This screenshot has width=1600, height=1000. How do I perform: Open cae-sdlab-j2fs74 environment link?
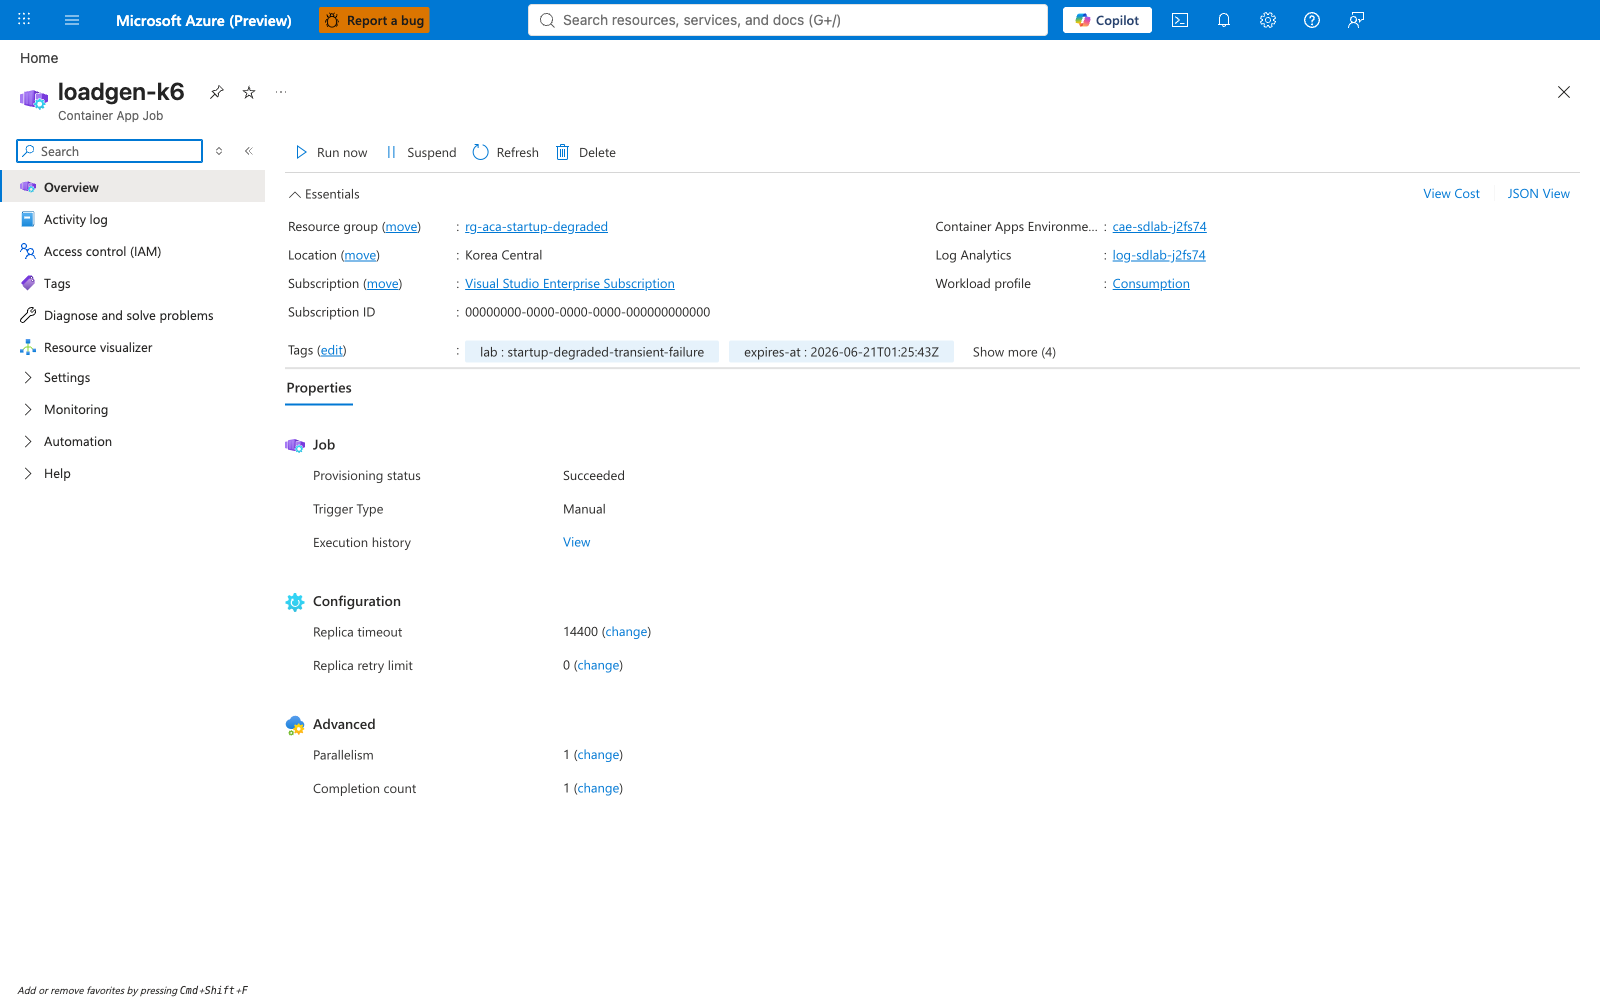pos(1159,227)
